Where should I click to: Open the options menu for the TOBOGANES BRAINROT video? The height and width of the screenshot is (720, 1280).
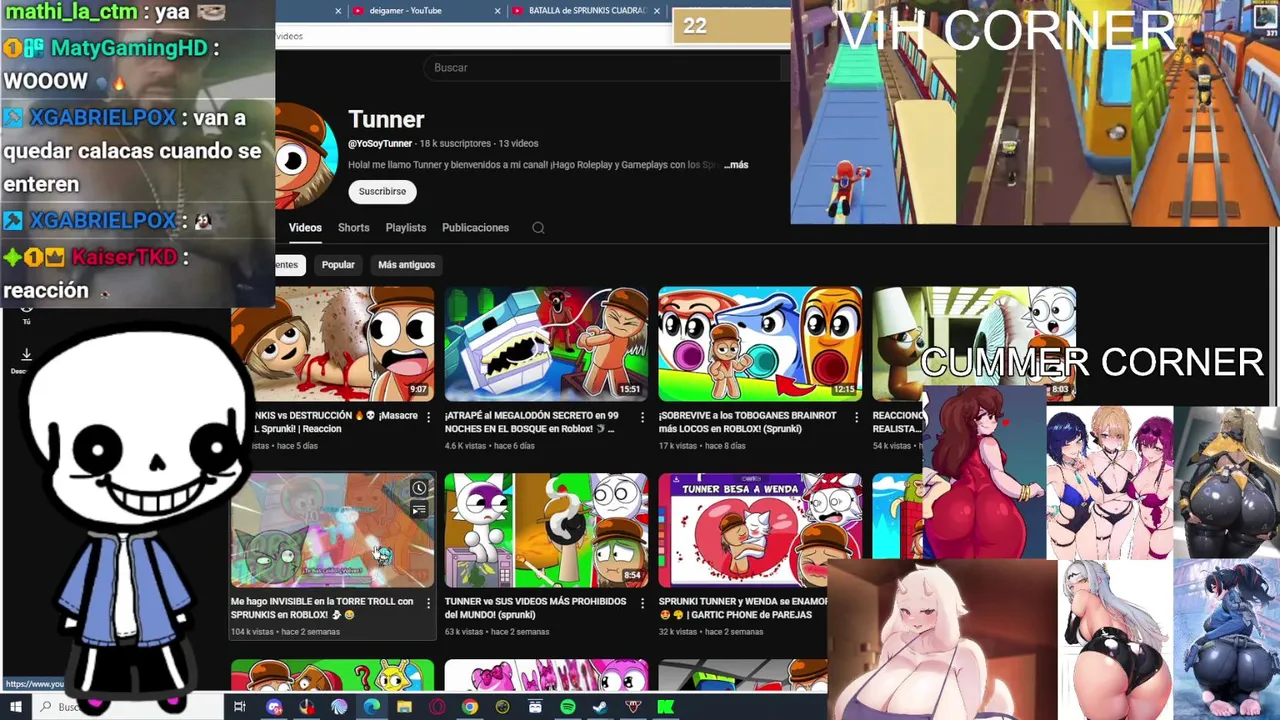[856, 417]
